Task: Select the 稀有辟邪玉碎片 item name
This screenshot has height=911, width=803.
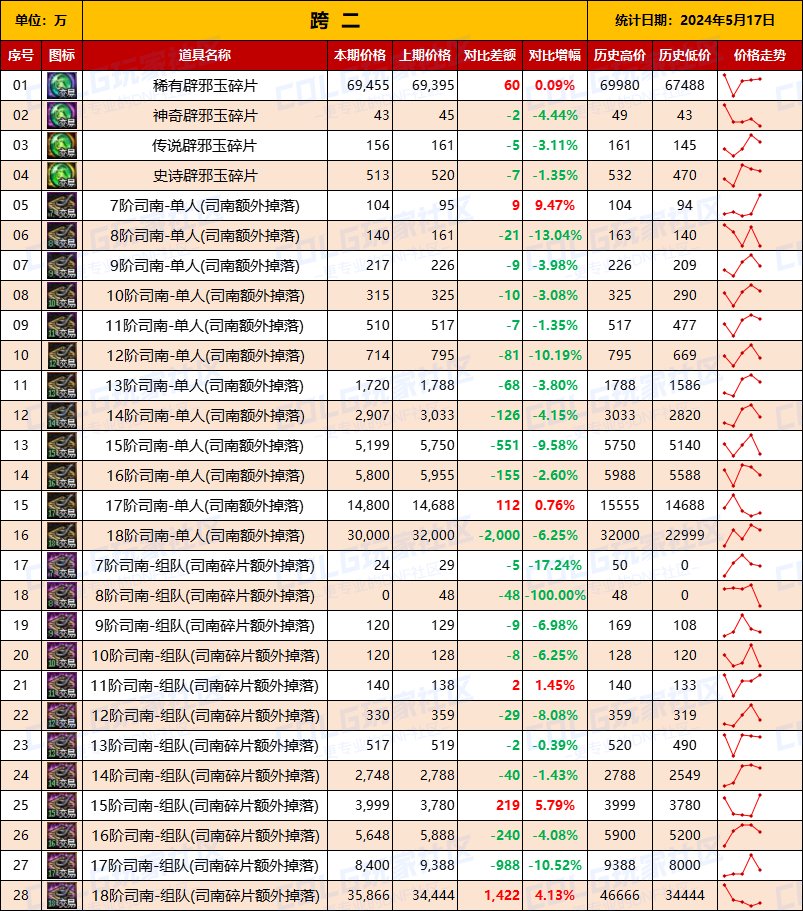Action: point(205,86)
